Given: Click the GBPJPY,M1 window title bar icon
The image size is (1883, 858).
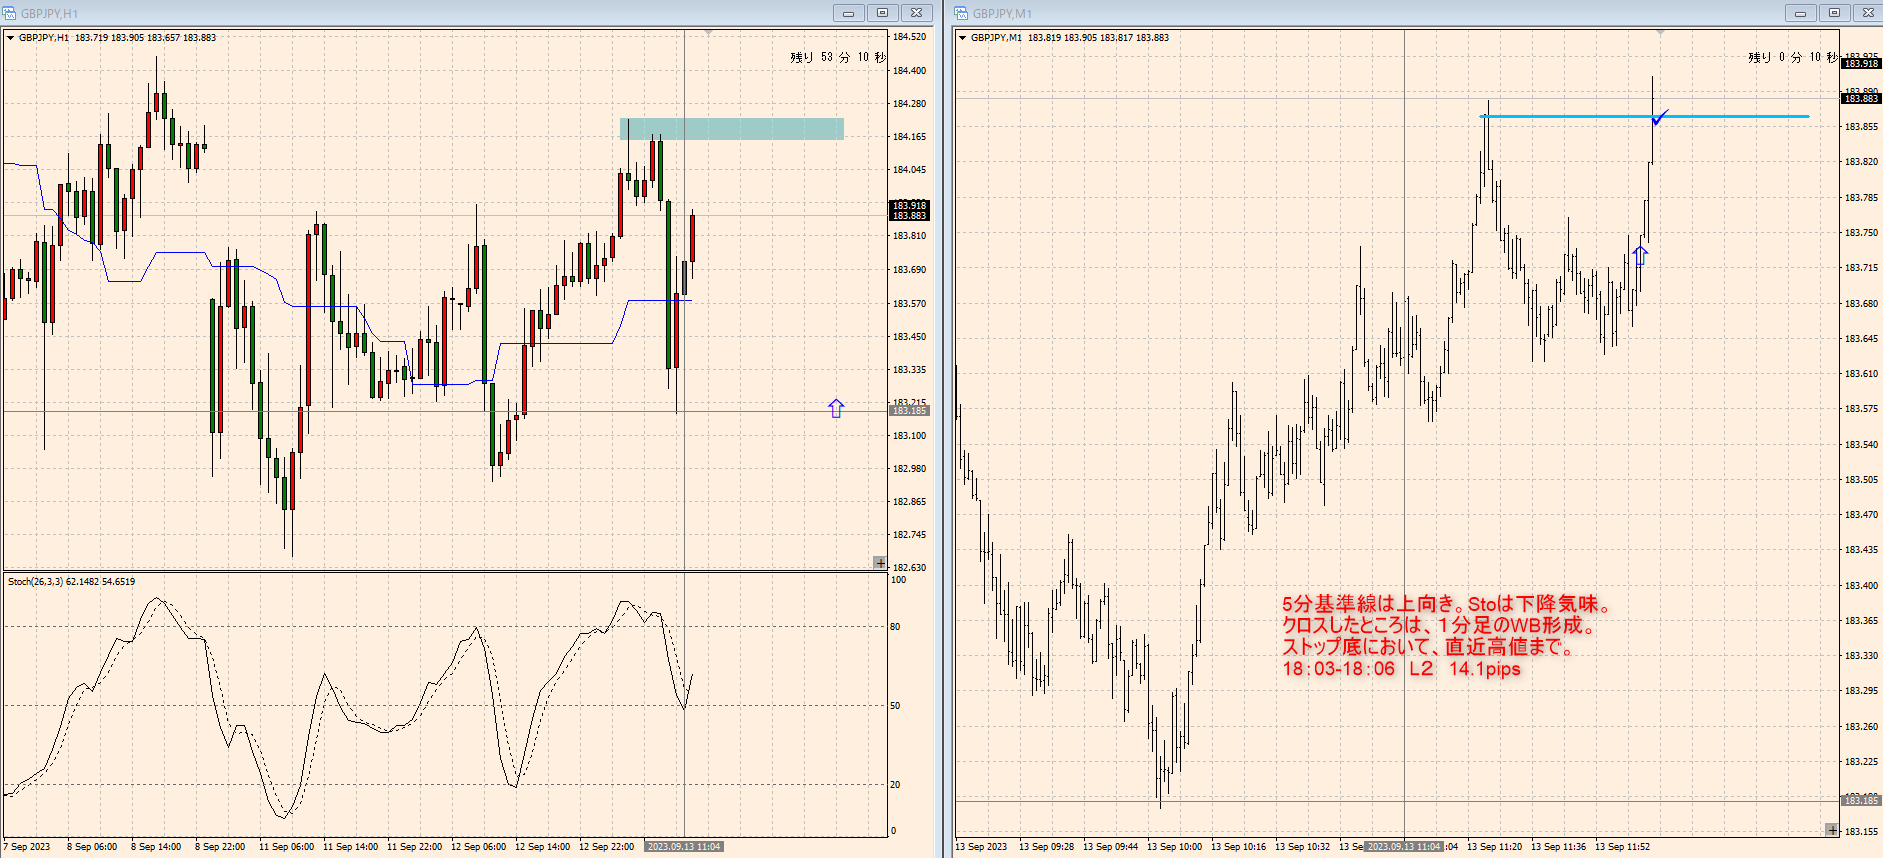Looking at the screenshot, I should (962, 13).
